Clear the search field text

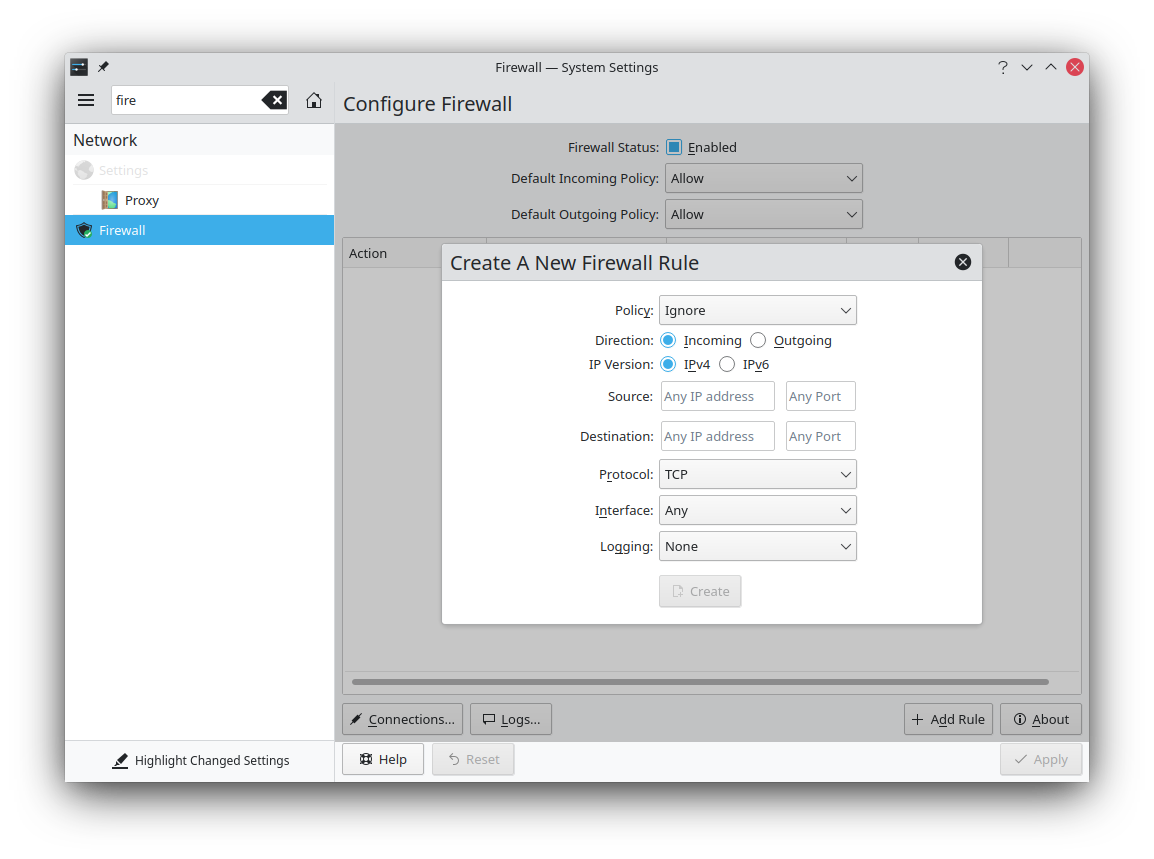pos(274,100)
